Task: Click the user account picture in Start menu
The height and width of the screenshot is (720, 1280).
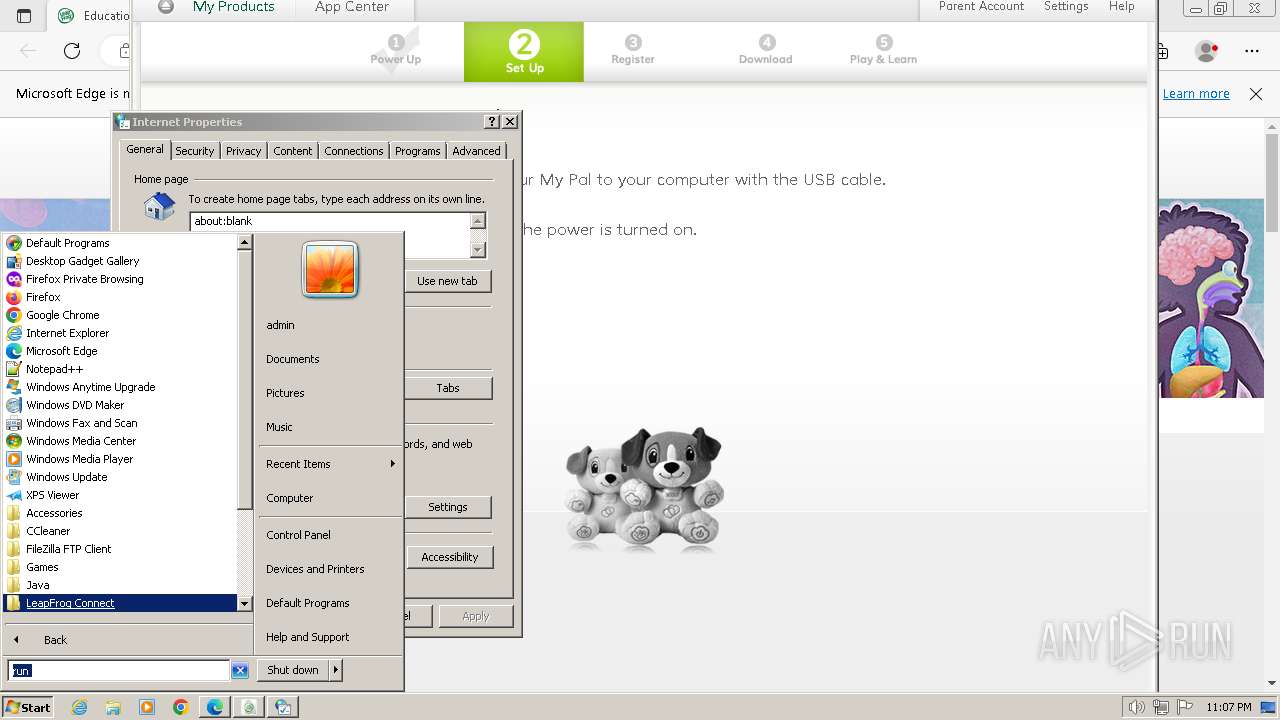Action: coord(330,270)
